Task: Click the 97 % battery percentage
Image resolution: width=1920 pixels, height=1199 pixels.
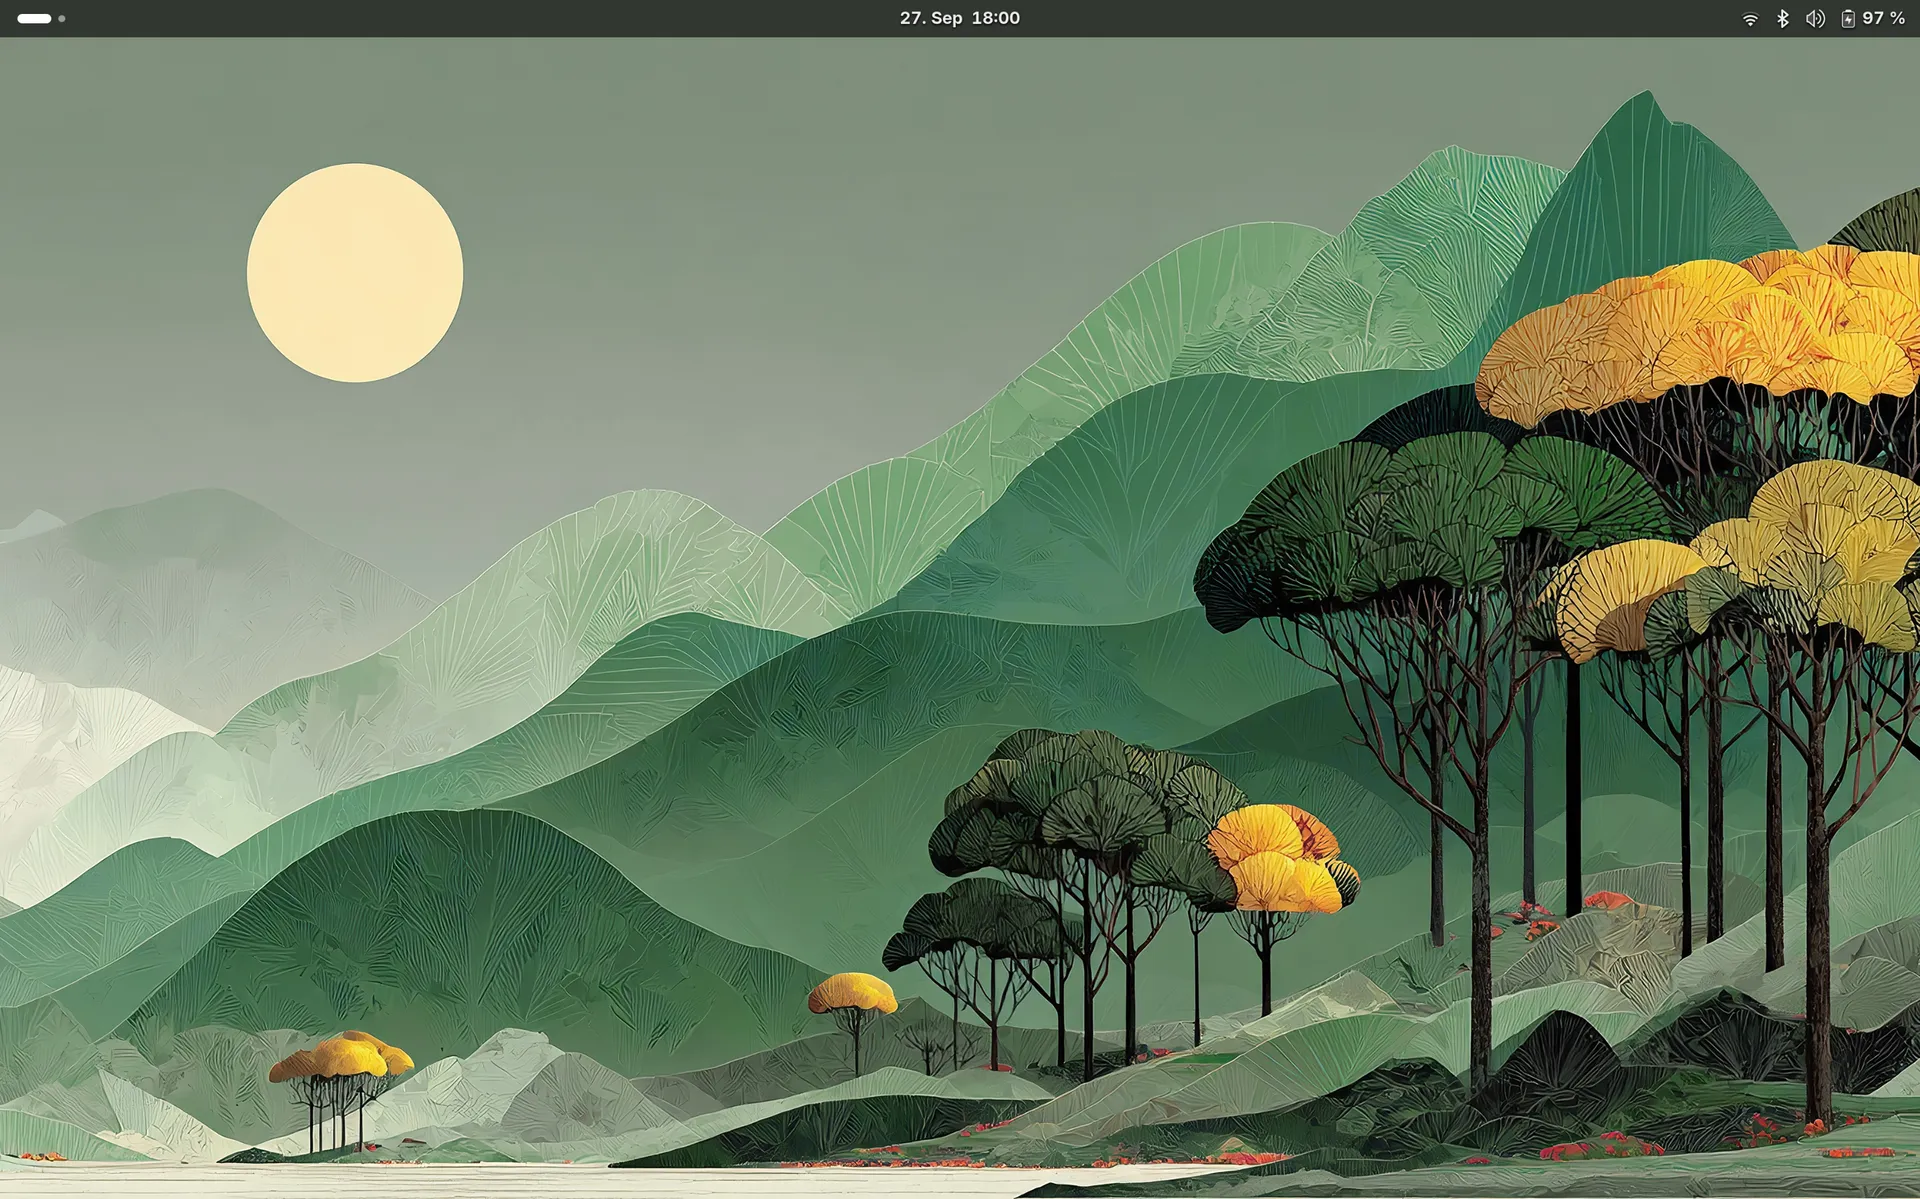Action: (x=1884, y=18)
